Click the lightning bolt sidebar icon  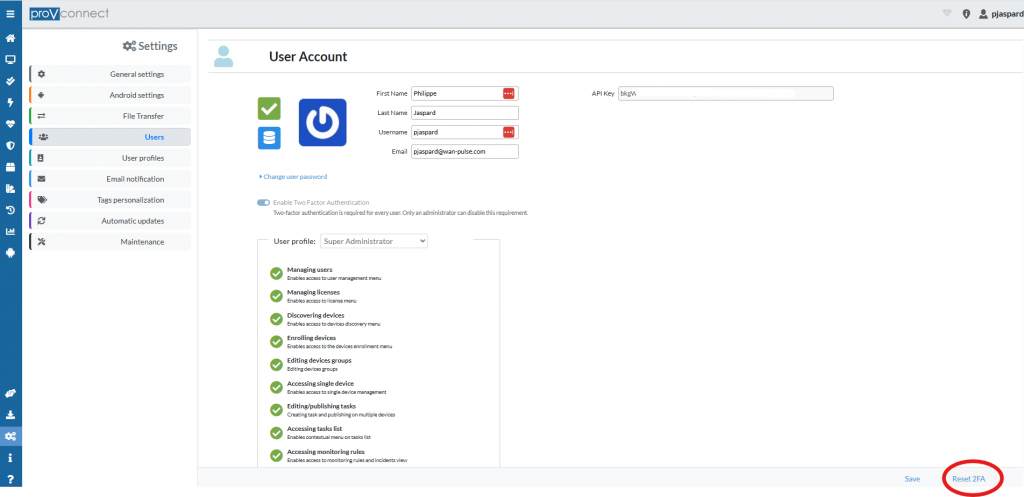coord(10,103)
